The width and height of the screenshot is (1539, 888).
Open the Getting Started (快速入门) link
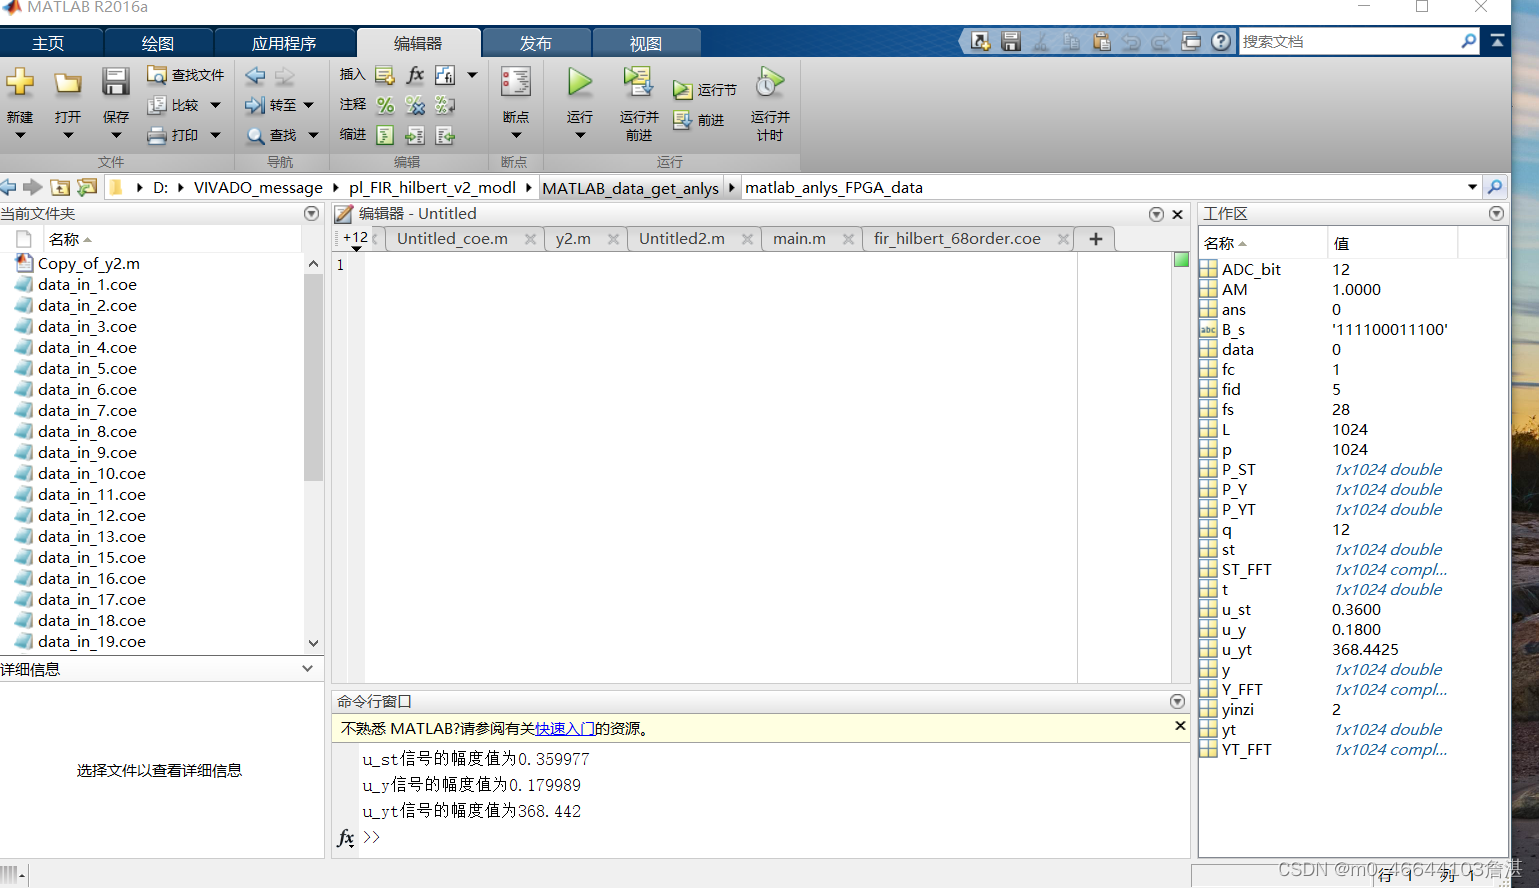pos(565,729)
